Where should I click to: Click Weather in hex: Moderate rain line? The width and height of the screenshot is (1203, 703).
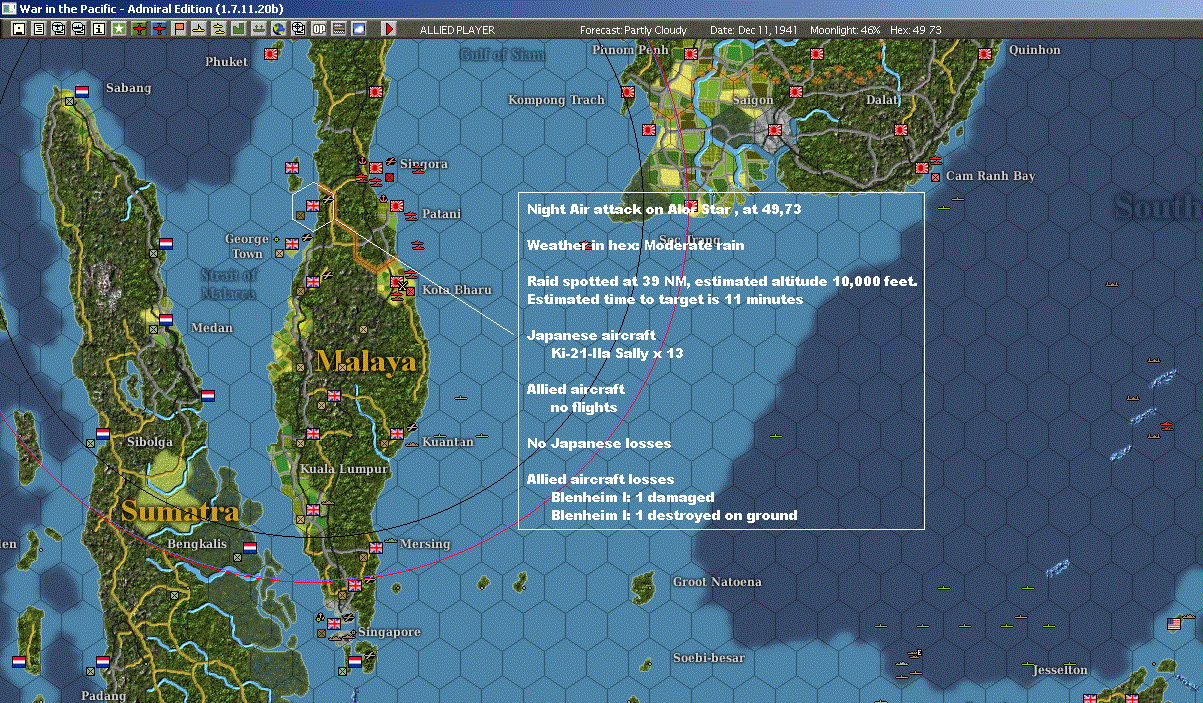[635, 245]
